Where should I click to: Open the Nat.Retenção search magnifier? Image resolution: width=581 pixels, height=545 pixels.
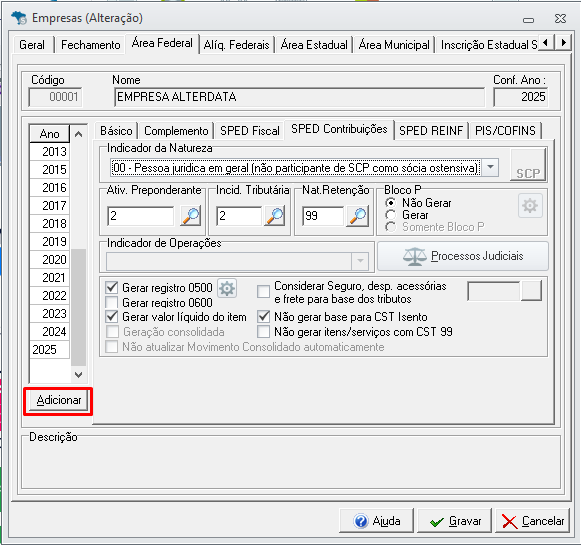[x=358, y=215]
